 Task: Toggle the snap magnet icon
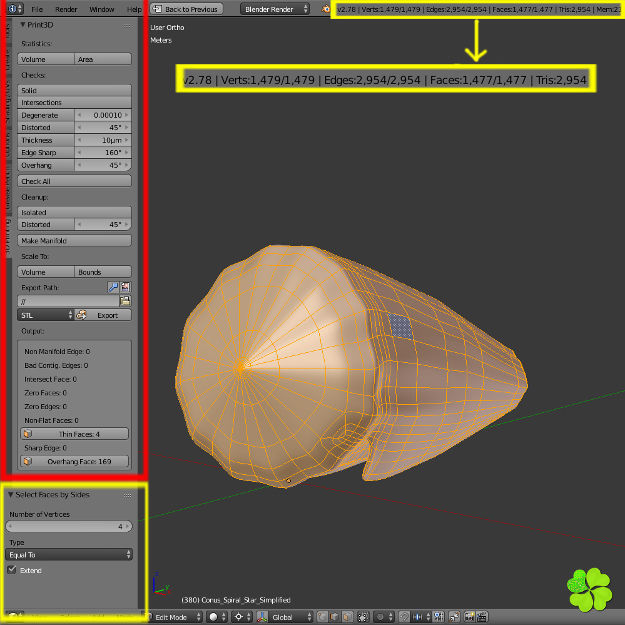pos(405,617)
